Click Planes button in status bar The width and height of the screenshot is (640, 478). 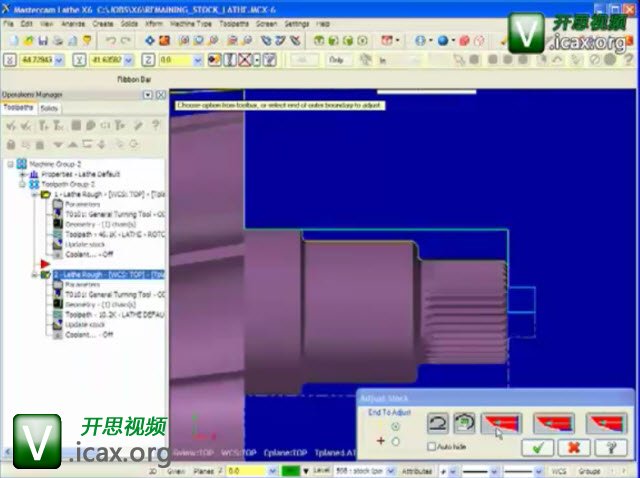click(x=204, y=471)
